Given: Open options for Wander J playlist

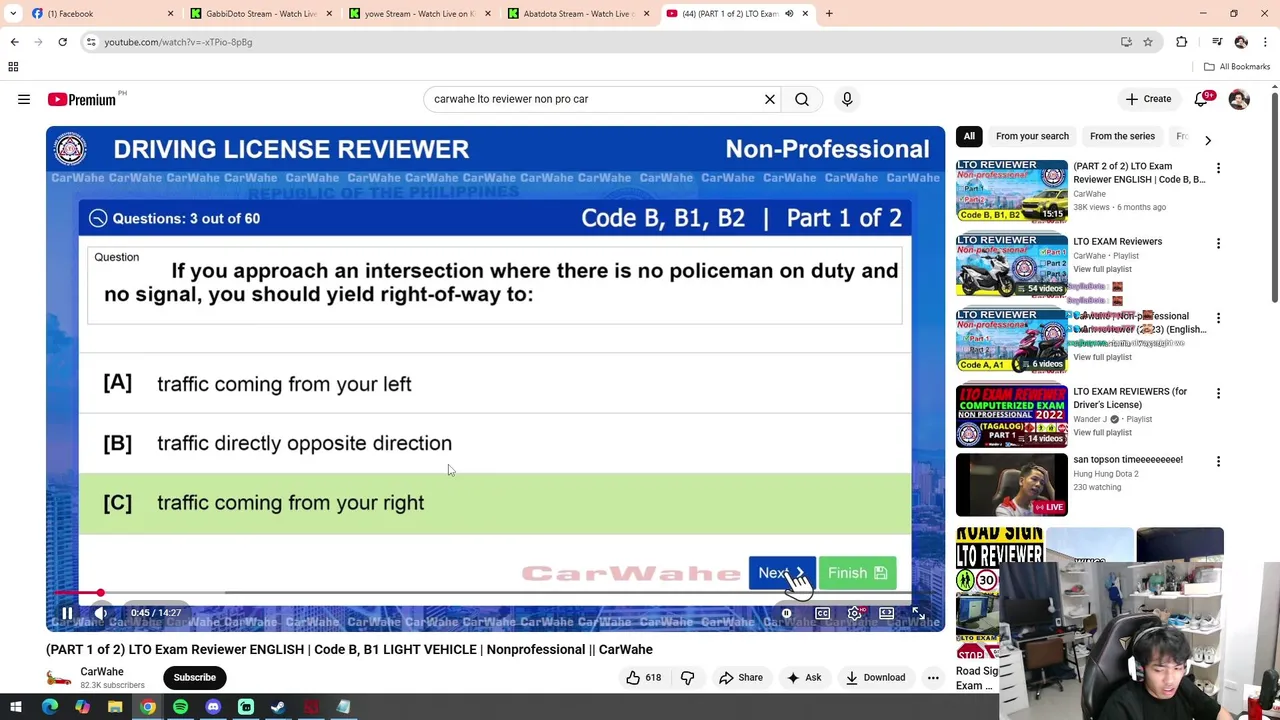Looking at the screenshot, I should (1218, 393).
